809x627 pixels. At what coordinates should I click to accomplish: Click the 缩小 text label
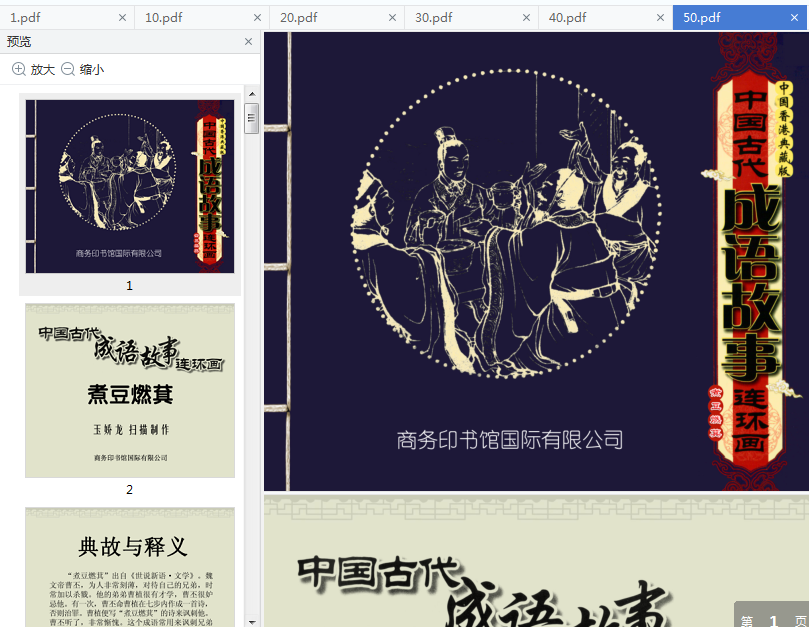[92, 70]
